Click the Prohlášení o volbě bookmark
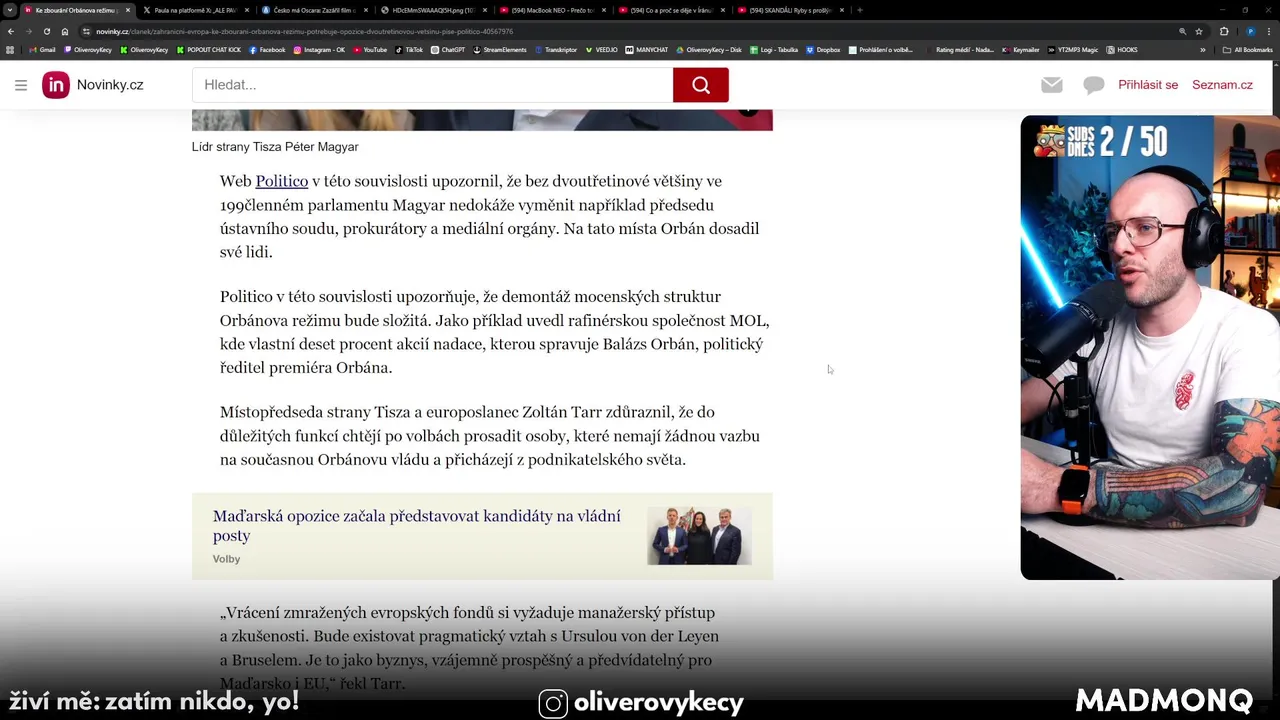The height and width of the screenshot is (720, 1280). [x=880, y=49]
